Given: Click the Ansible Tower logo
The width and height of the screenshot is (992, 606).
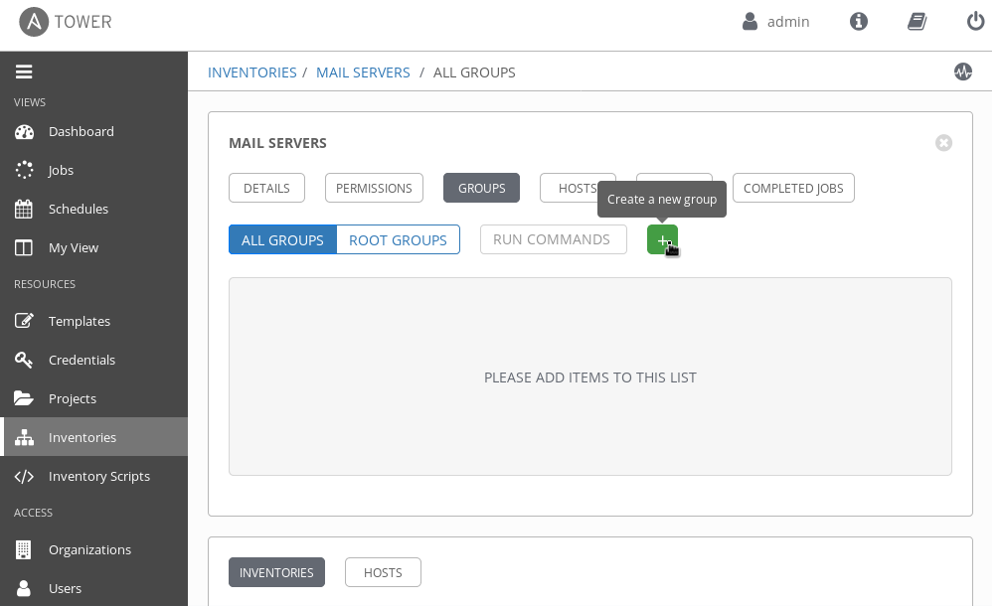Looking at the screenshot, I should click(x=65, y=22).
